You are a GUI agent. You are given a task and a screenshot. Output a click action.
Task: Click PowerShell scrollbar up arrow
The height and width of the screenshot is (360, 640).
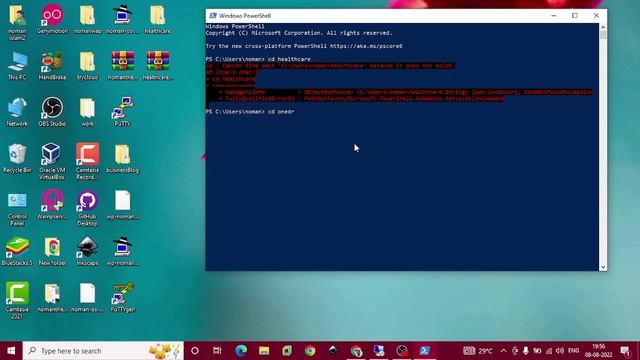click(603, 27)
